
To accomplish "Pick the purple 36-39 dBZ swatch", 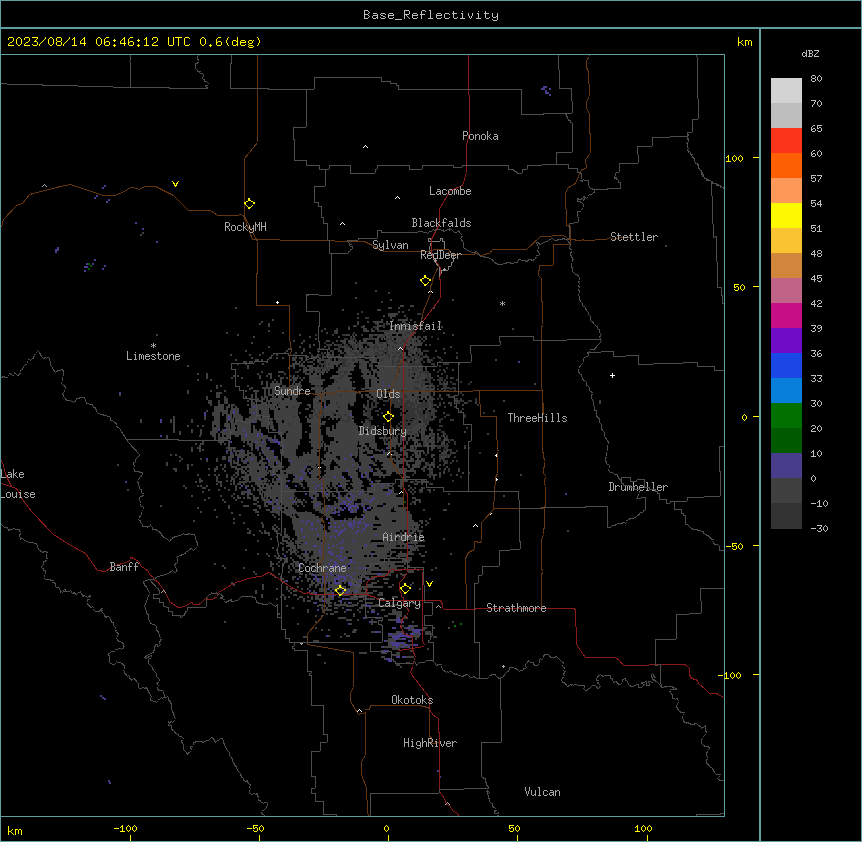I will tap(786, 341).
